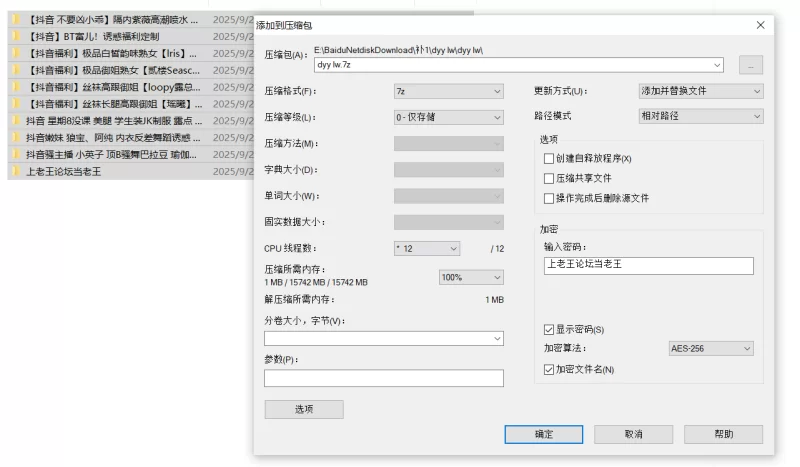The height and width of the screenshot is (467, 800).
Task: Open the memory usage 100% dropdown
Action: click(x=471, y=277)
